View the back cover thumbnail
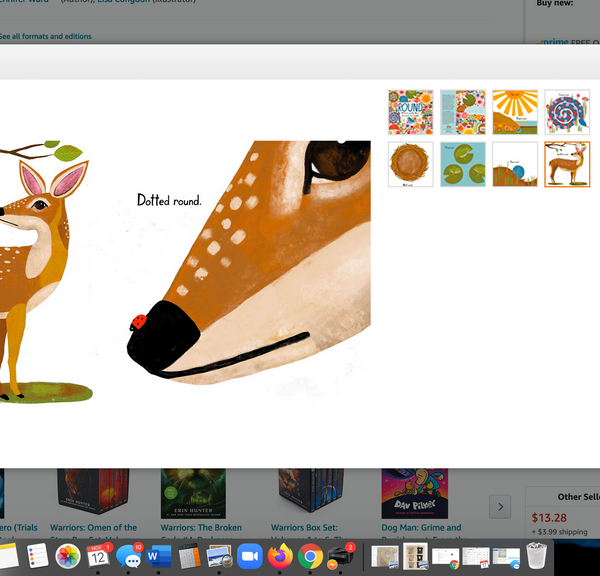The height and width of the screenshot is (576, 600). point(463,112)
